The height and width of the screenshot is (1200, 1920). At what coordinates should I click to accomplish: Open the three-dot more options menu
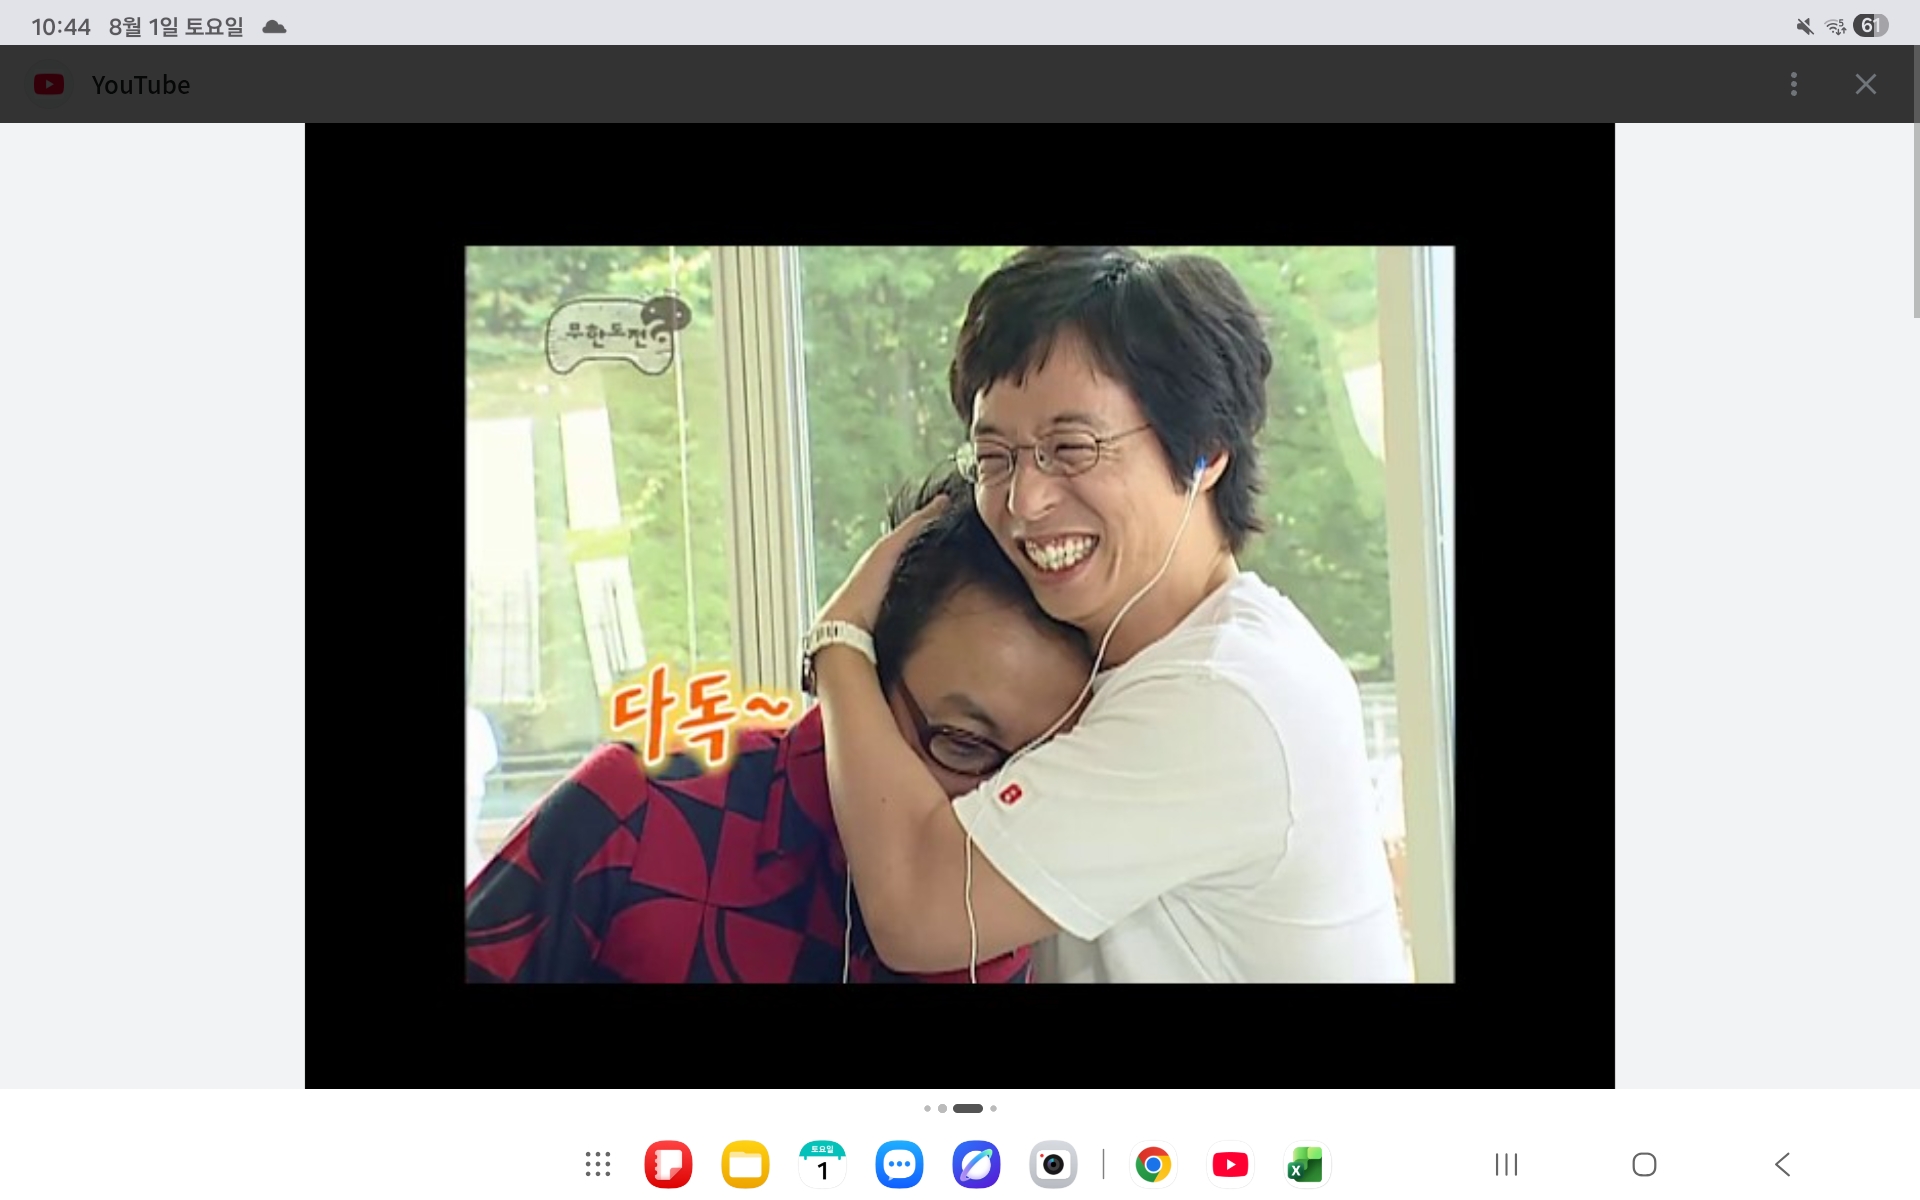pos(1794,84)
